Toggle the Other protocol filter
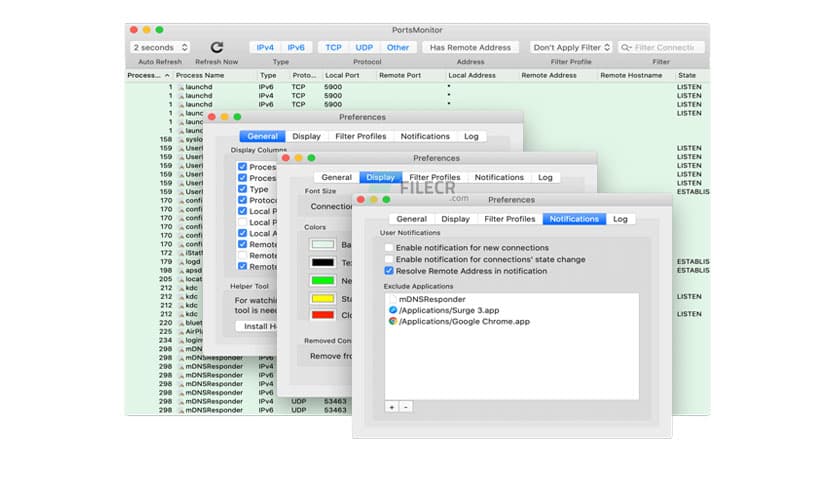This screenshot has width=836, height=484. (398, 47)
